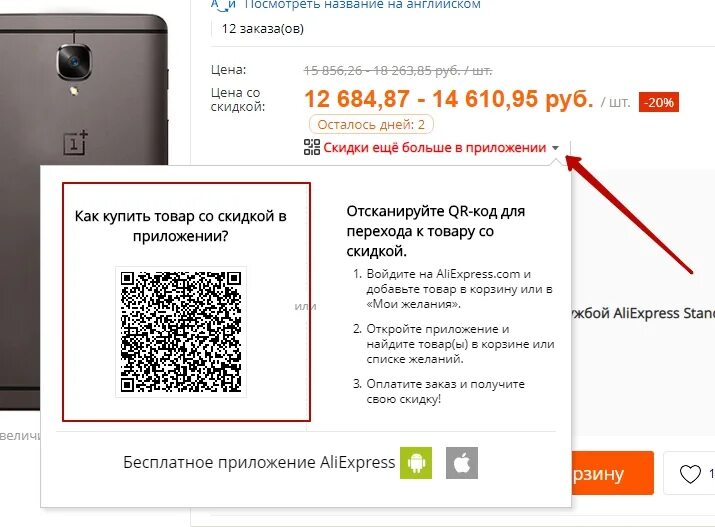Click the '12 заказа(ов)' orders count
The image size is (715, 527).
coord(263,29)
